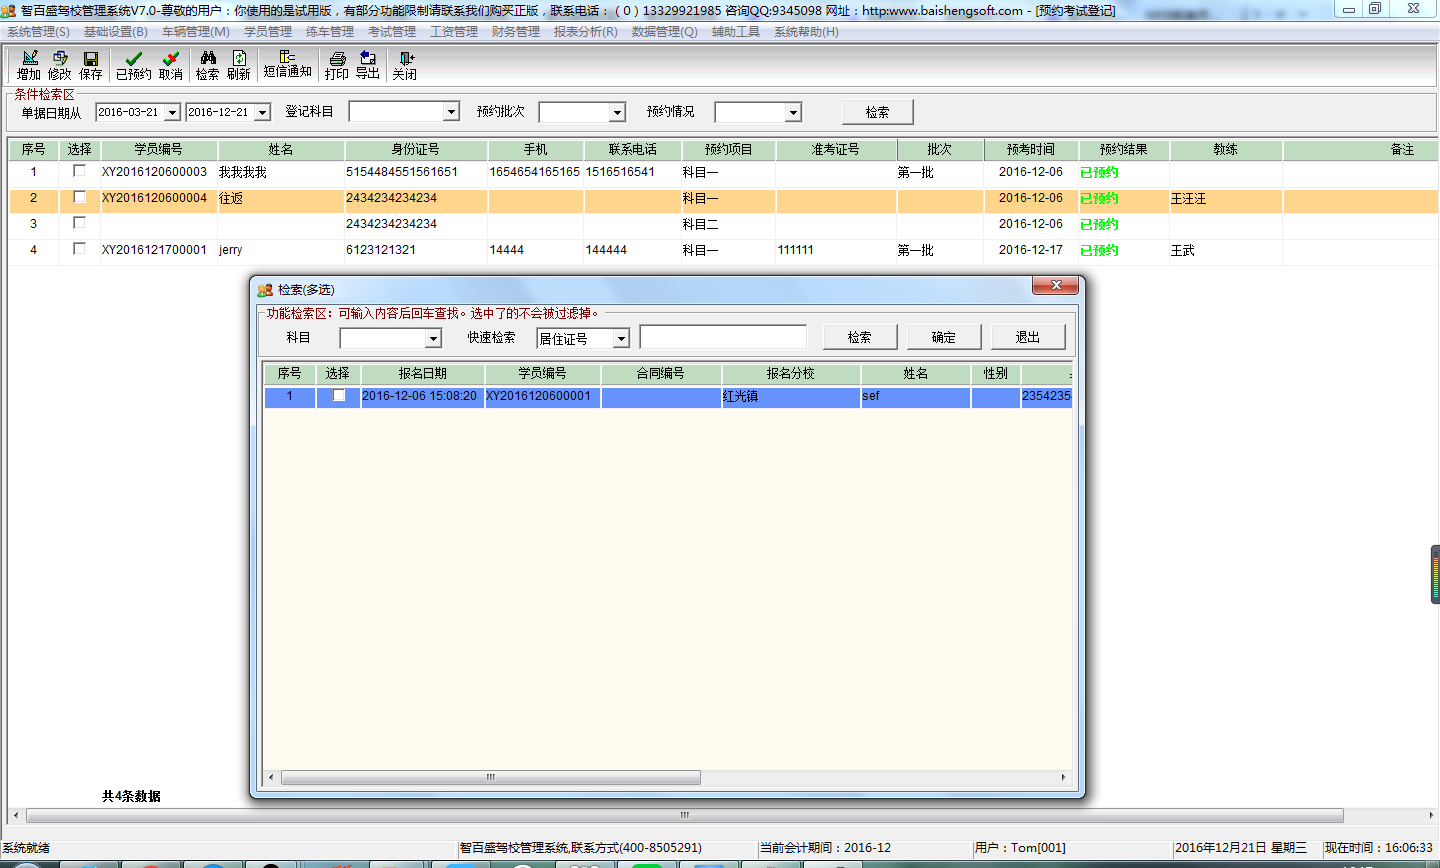This screenshot has height=868, width=1440.
Task: Tick checkbox in row 3 of main table
Action: 79,223
